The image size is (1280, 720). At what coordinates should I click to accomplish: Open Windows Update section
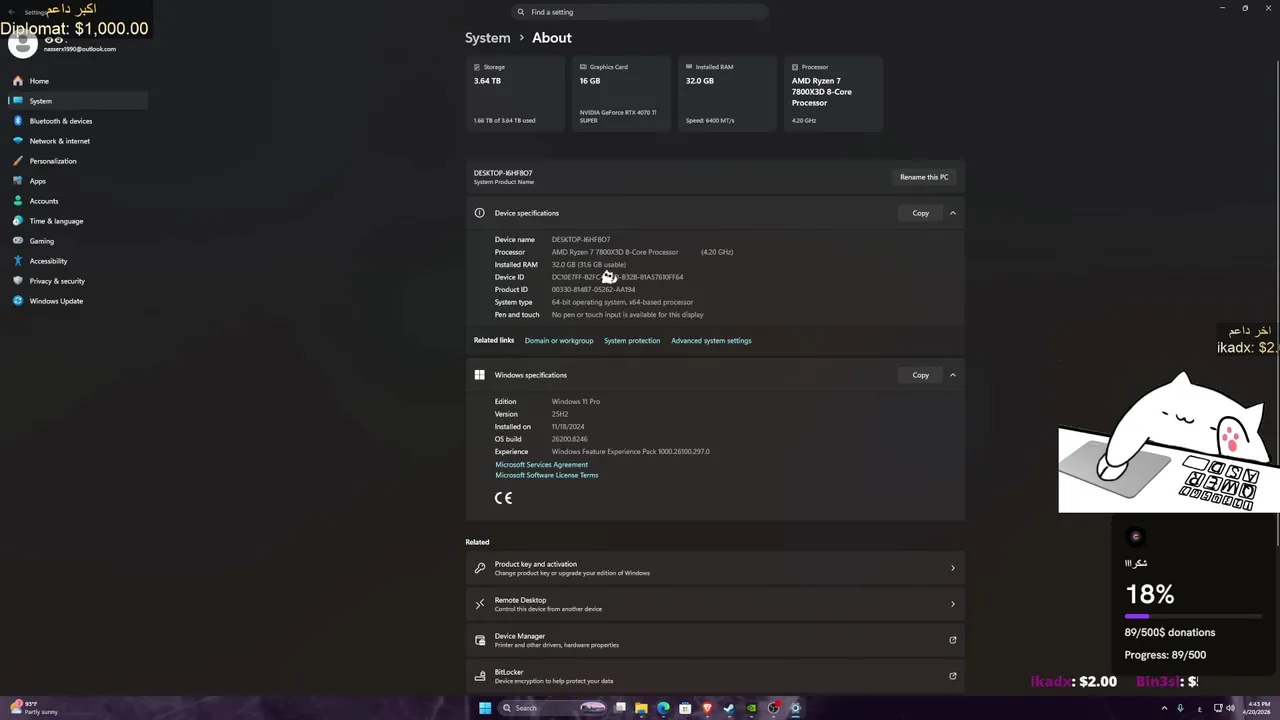56,301
